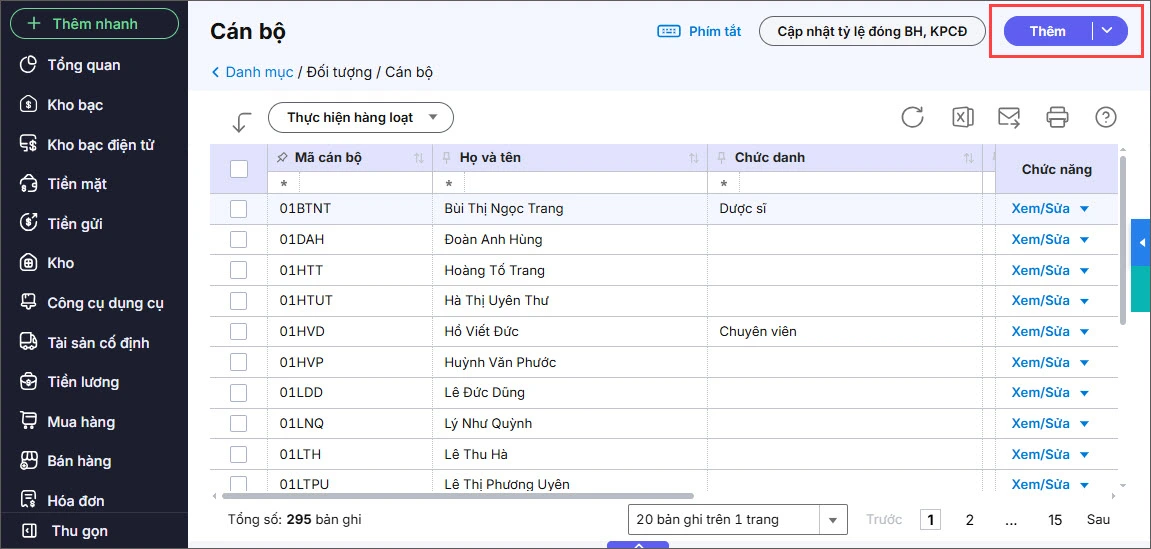Click the sort icon on Mã cán bộ column

tap(418, 158)
